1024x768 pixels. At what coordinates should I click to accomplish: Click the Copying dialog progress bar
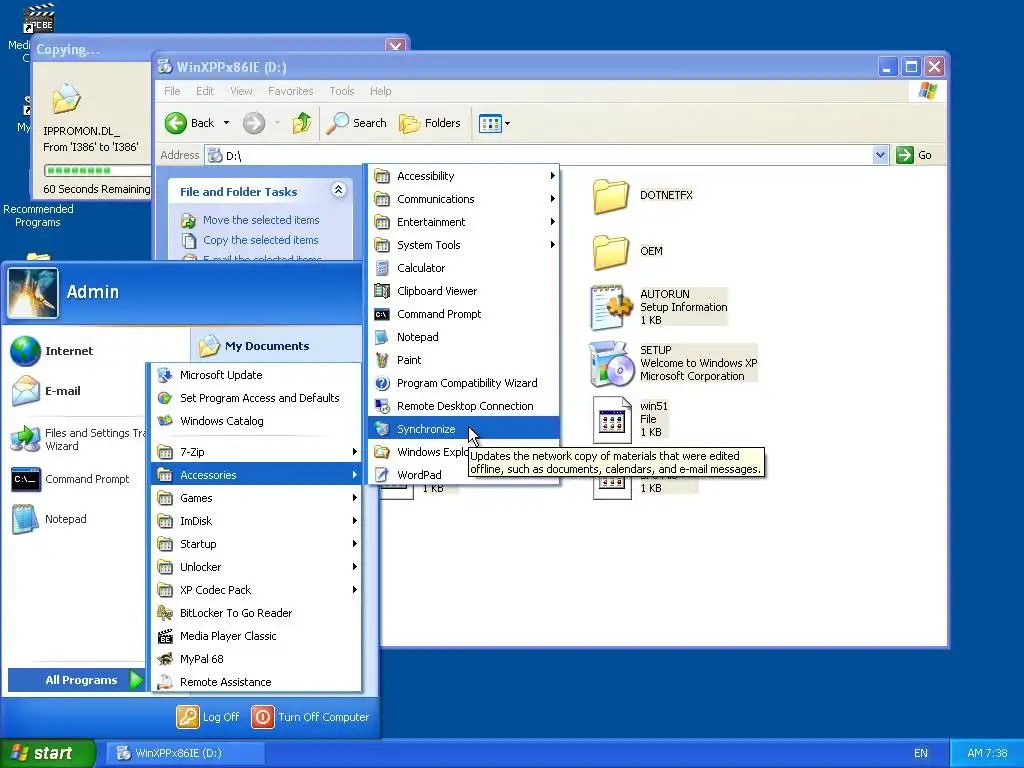pyautogui.click(x=97, y=170)
